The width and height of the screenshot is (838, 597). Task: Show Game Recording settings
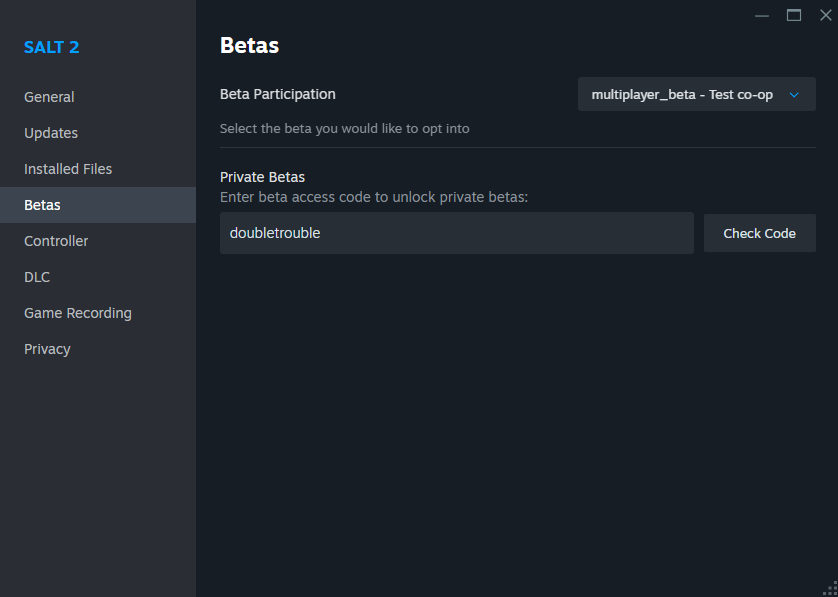[78, 313]
